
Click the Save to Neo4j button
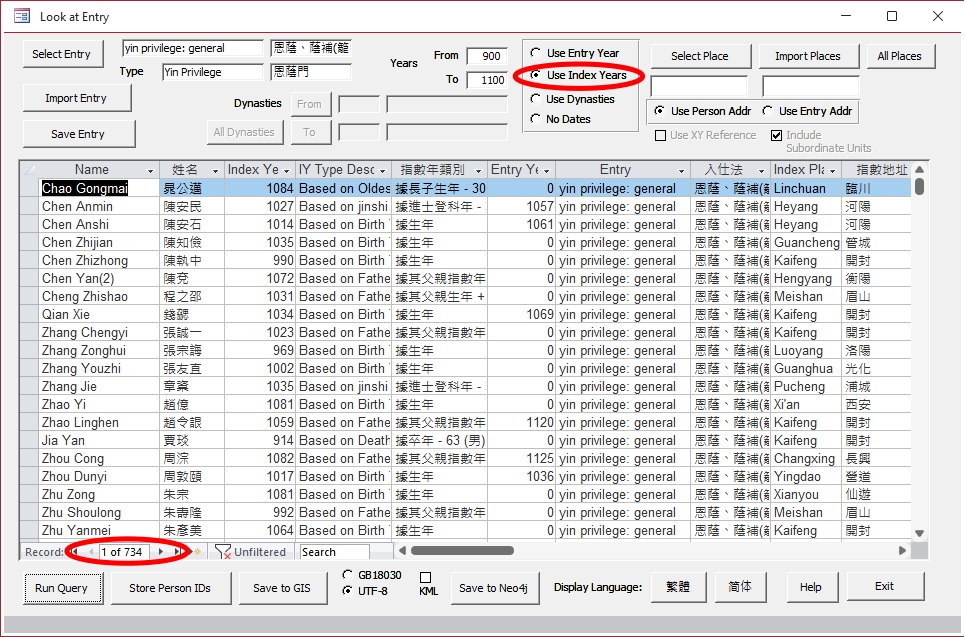pos(492,588)
